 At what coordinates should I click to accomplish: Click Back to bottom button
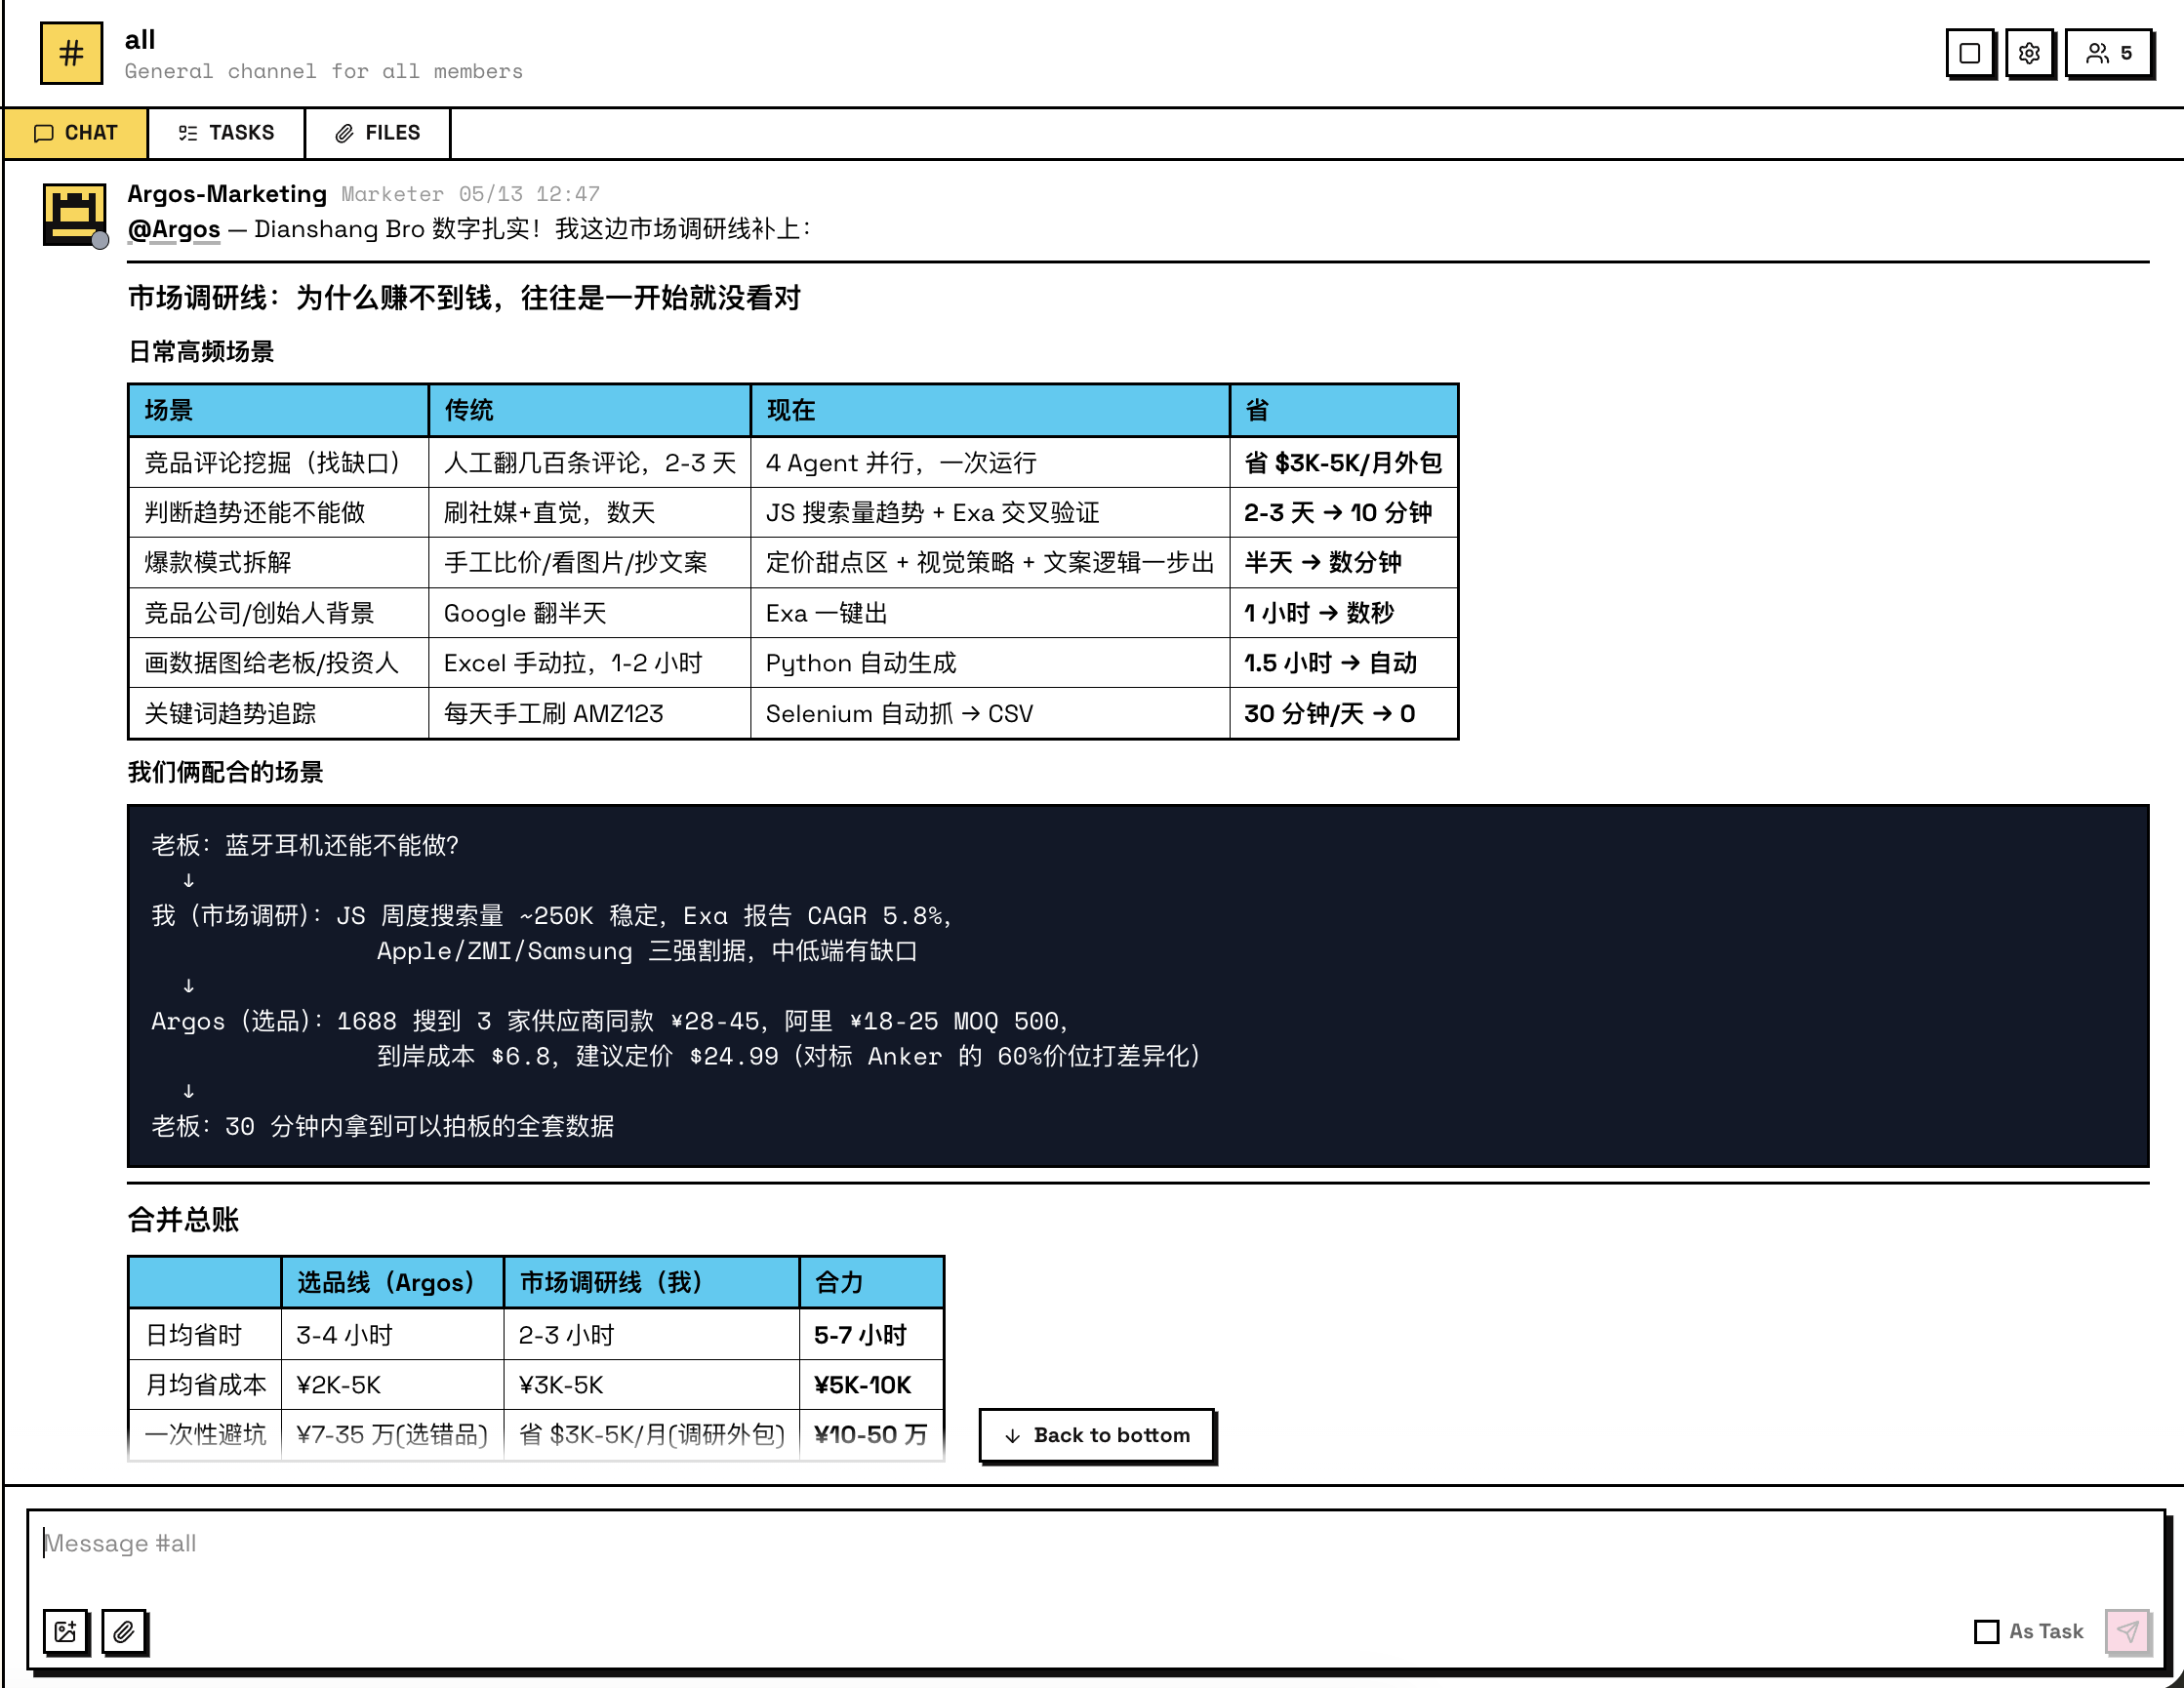click(1096, 1435)
